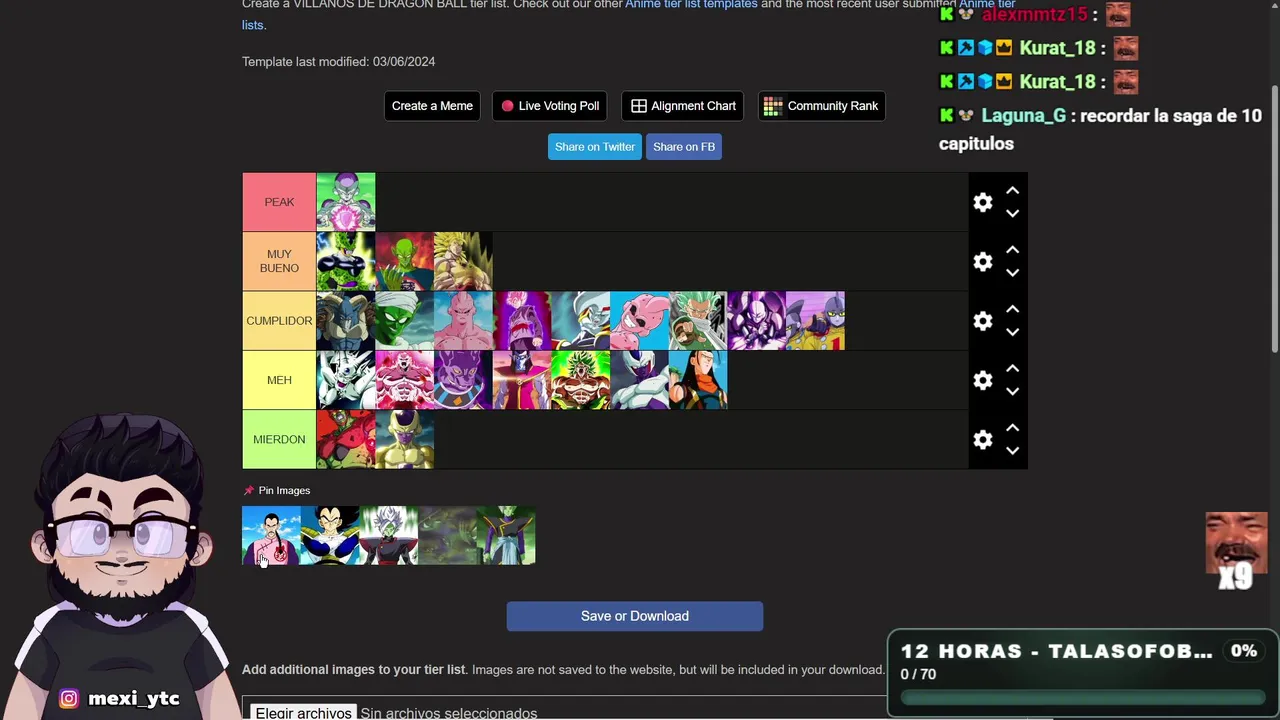Screen dimensions: 1280x720
Task: Click the Alignment Chart grid icon
Action: (638, 106)
